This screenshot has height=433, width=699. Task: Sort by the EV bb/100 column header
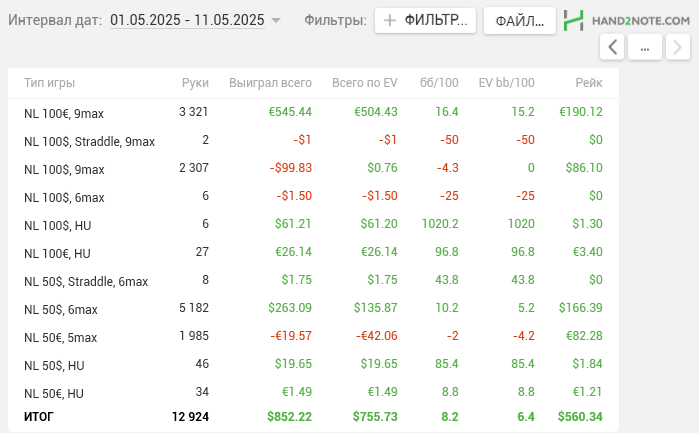[x=506, y=83]
